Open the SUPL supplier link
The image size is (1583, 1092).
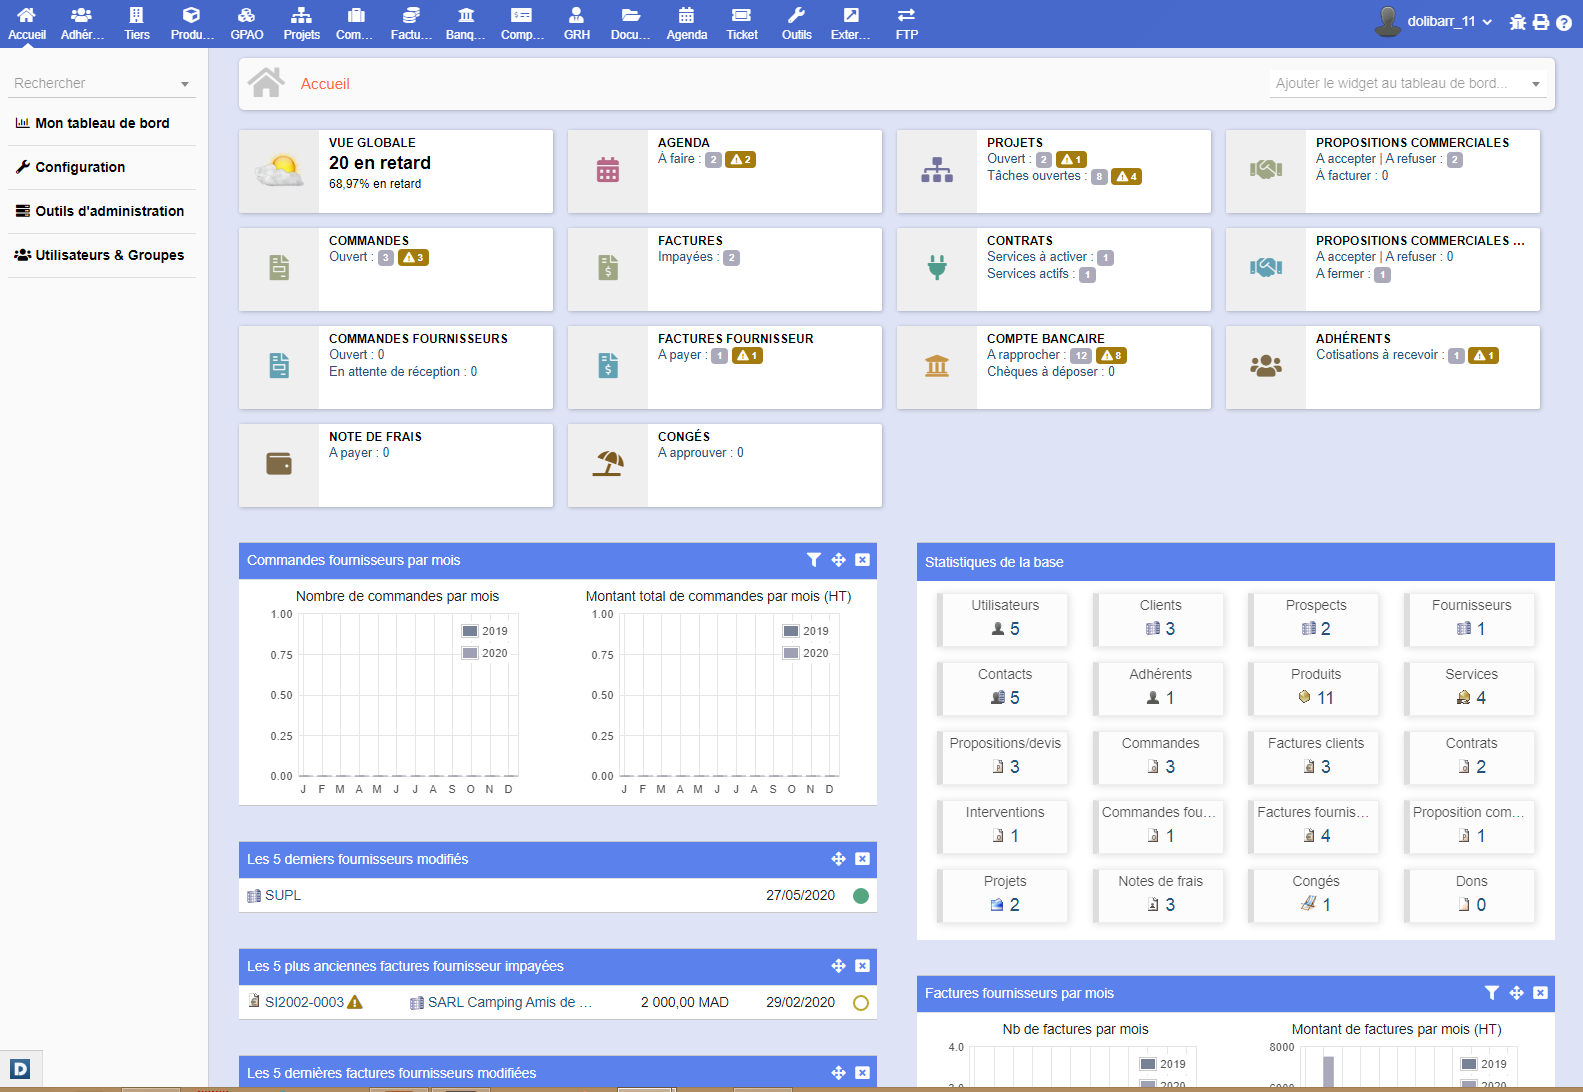pos(282,895)
